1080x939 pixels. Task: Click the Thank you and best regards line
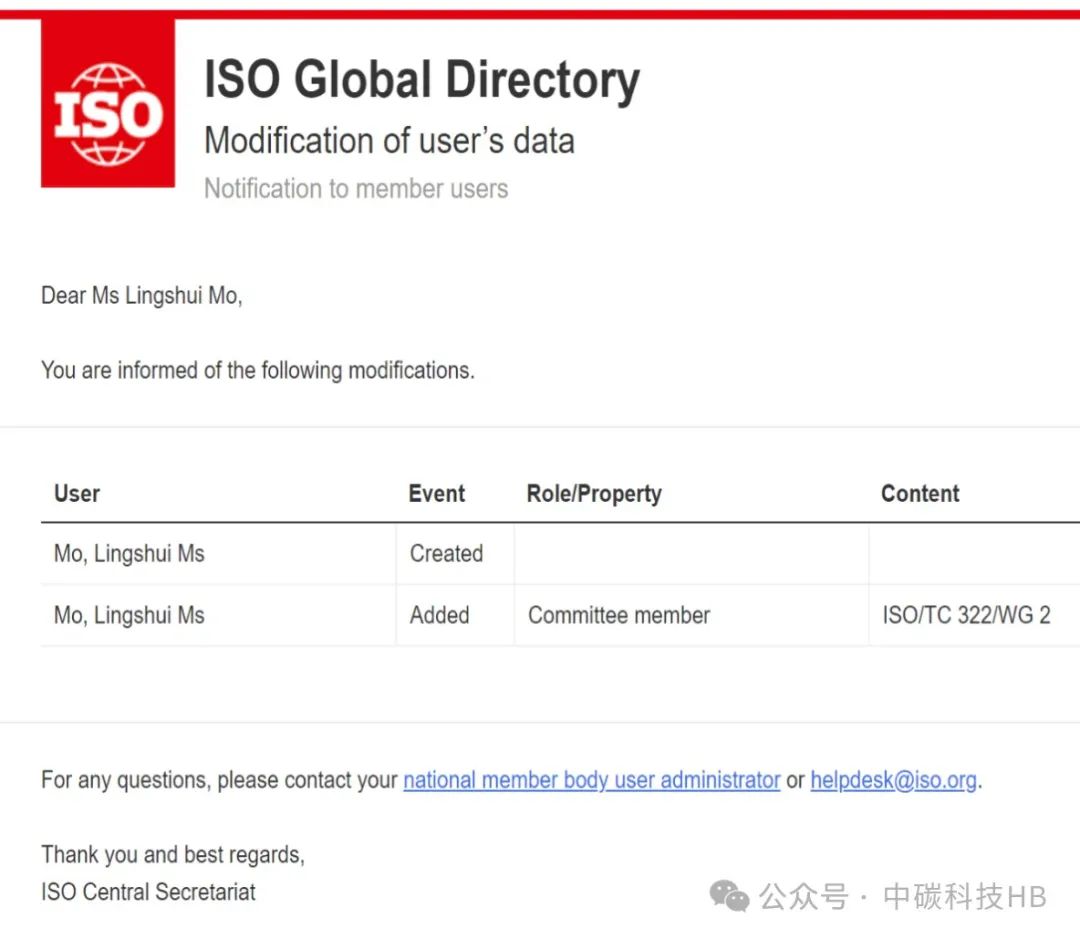173,855
